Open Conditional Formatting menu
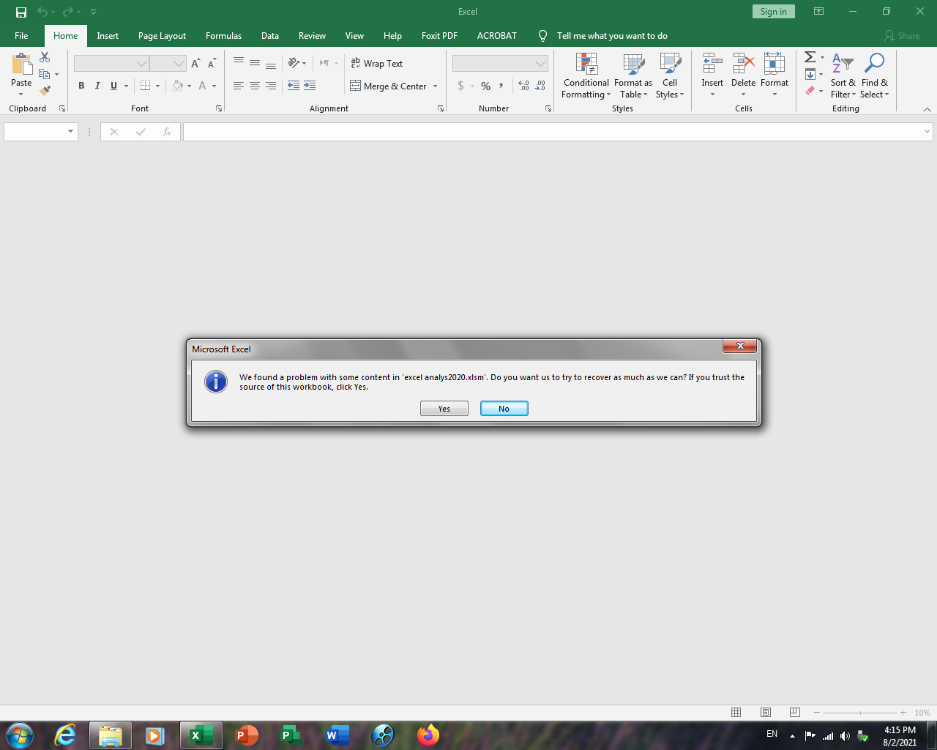 [586, 76]
